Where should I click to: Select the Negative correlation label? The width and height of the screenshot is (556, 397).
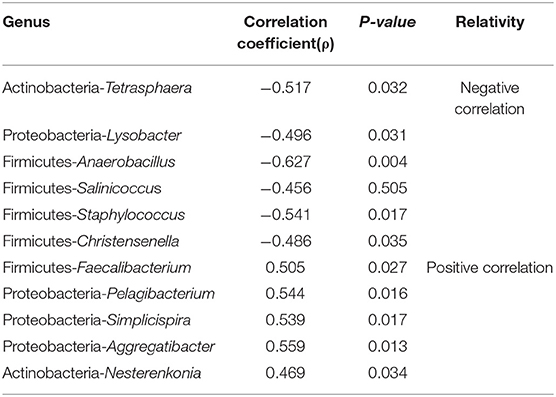490,99
